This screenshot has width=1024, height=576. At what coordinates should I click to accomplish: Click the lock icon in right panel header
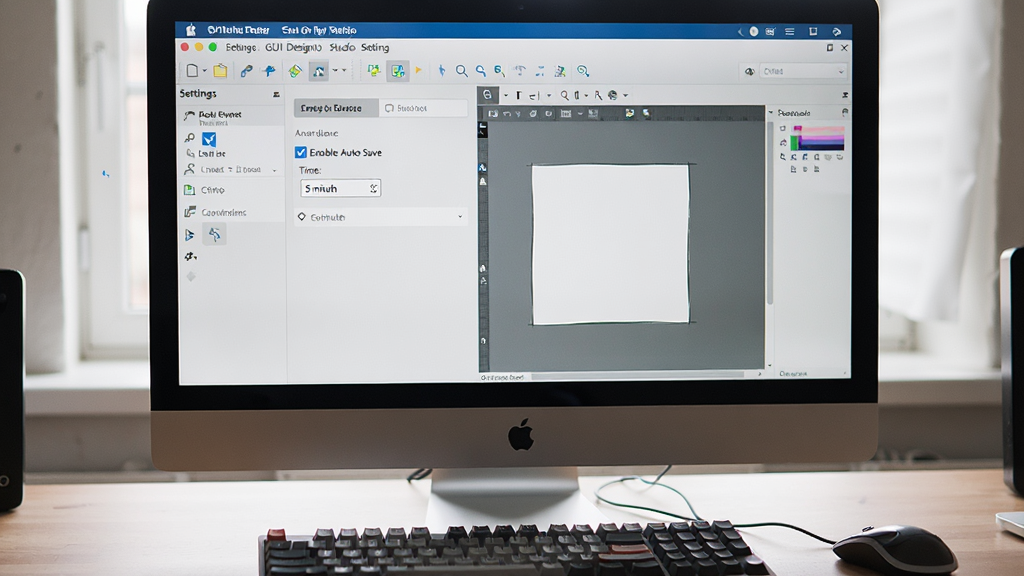point(844,112)
